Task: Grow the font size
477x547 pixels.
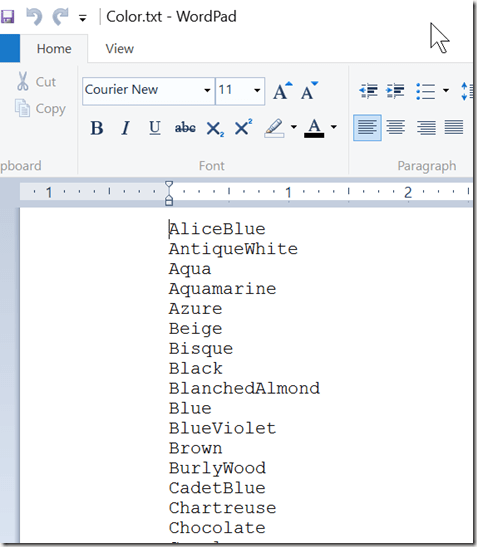Action: (x=282, y=91)
